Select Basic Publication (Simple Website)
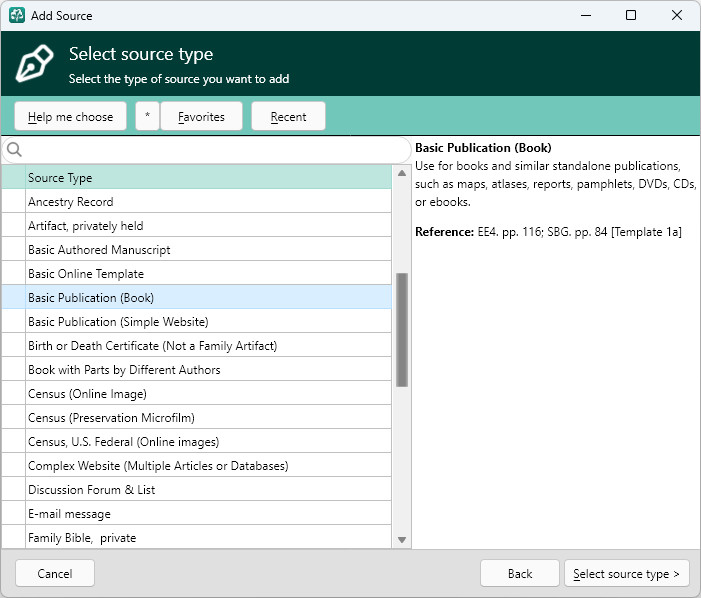The image size is (701, 598). (x=197, y=321)
